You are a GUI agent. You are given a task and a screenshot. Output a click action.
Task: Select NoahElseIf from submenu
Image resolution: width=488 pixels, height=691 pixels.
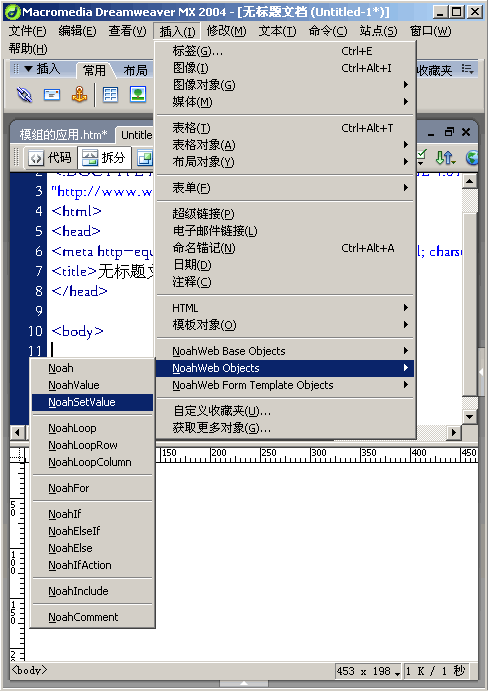coord(93,531)
